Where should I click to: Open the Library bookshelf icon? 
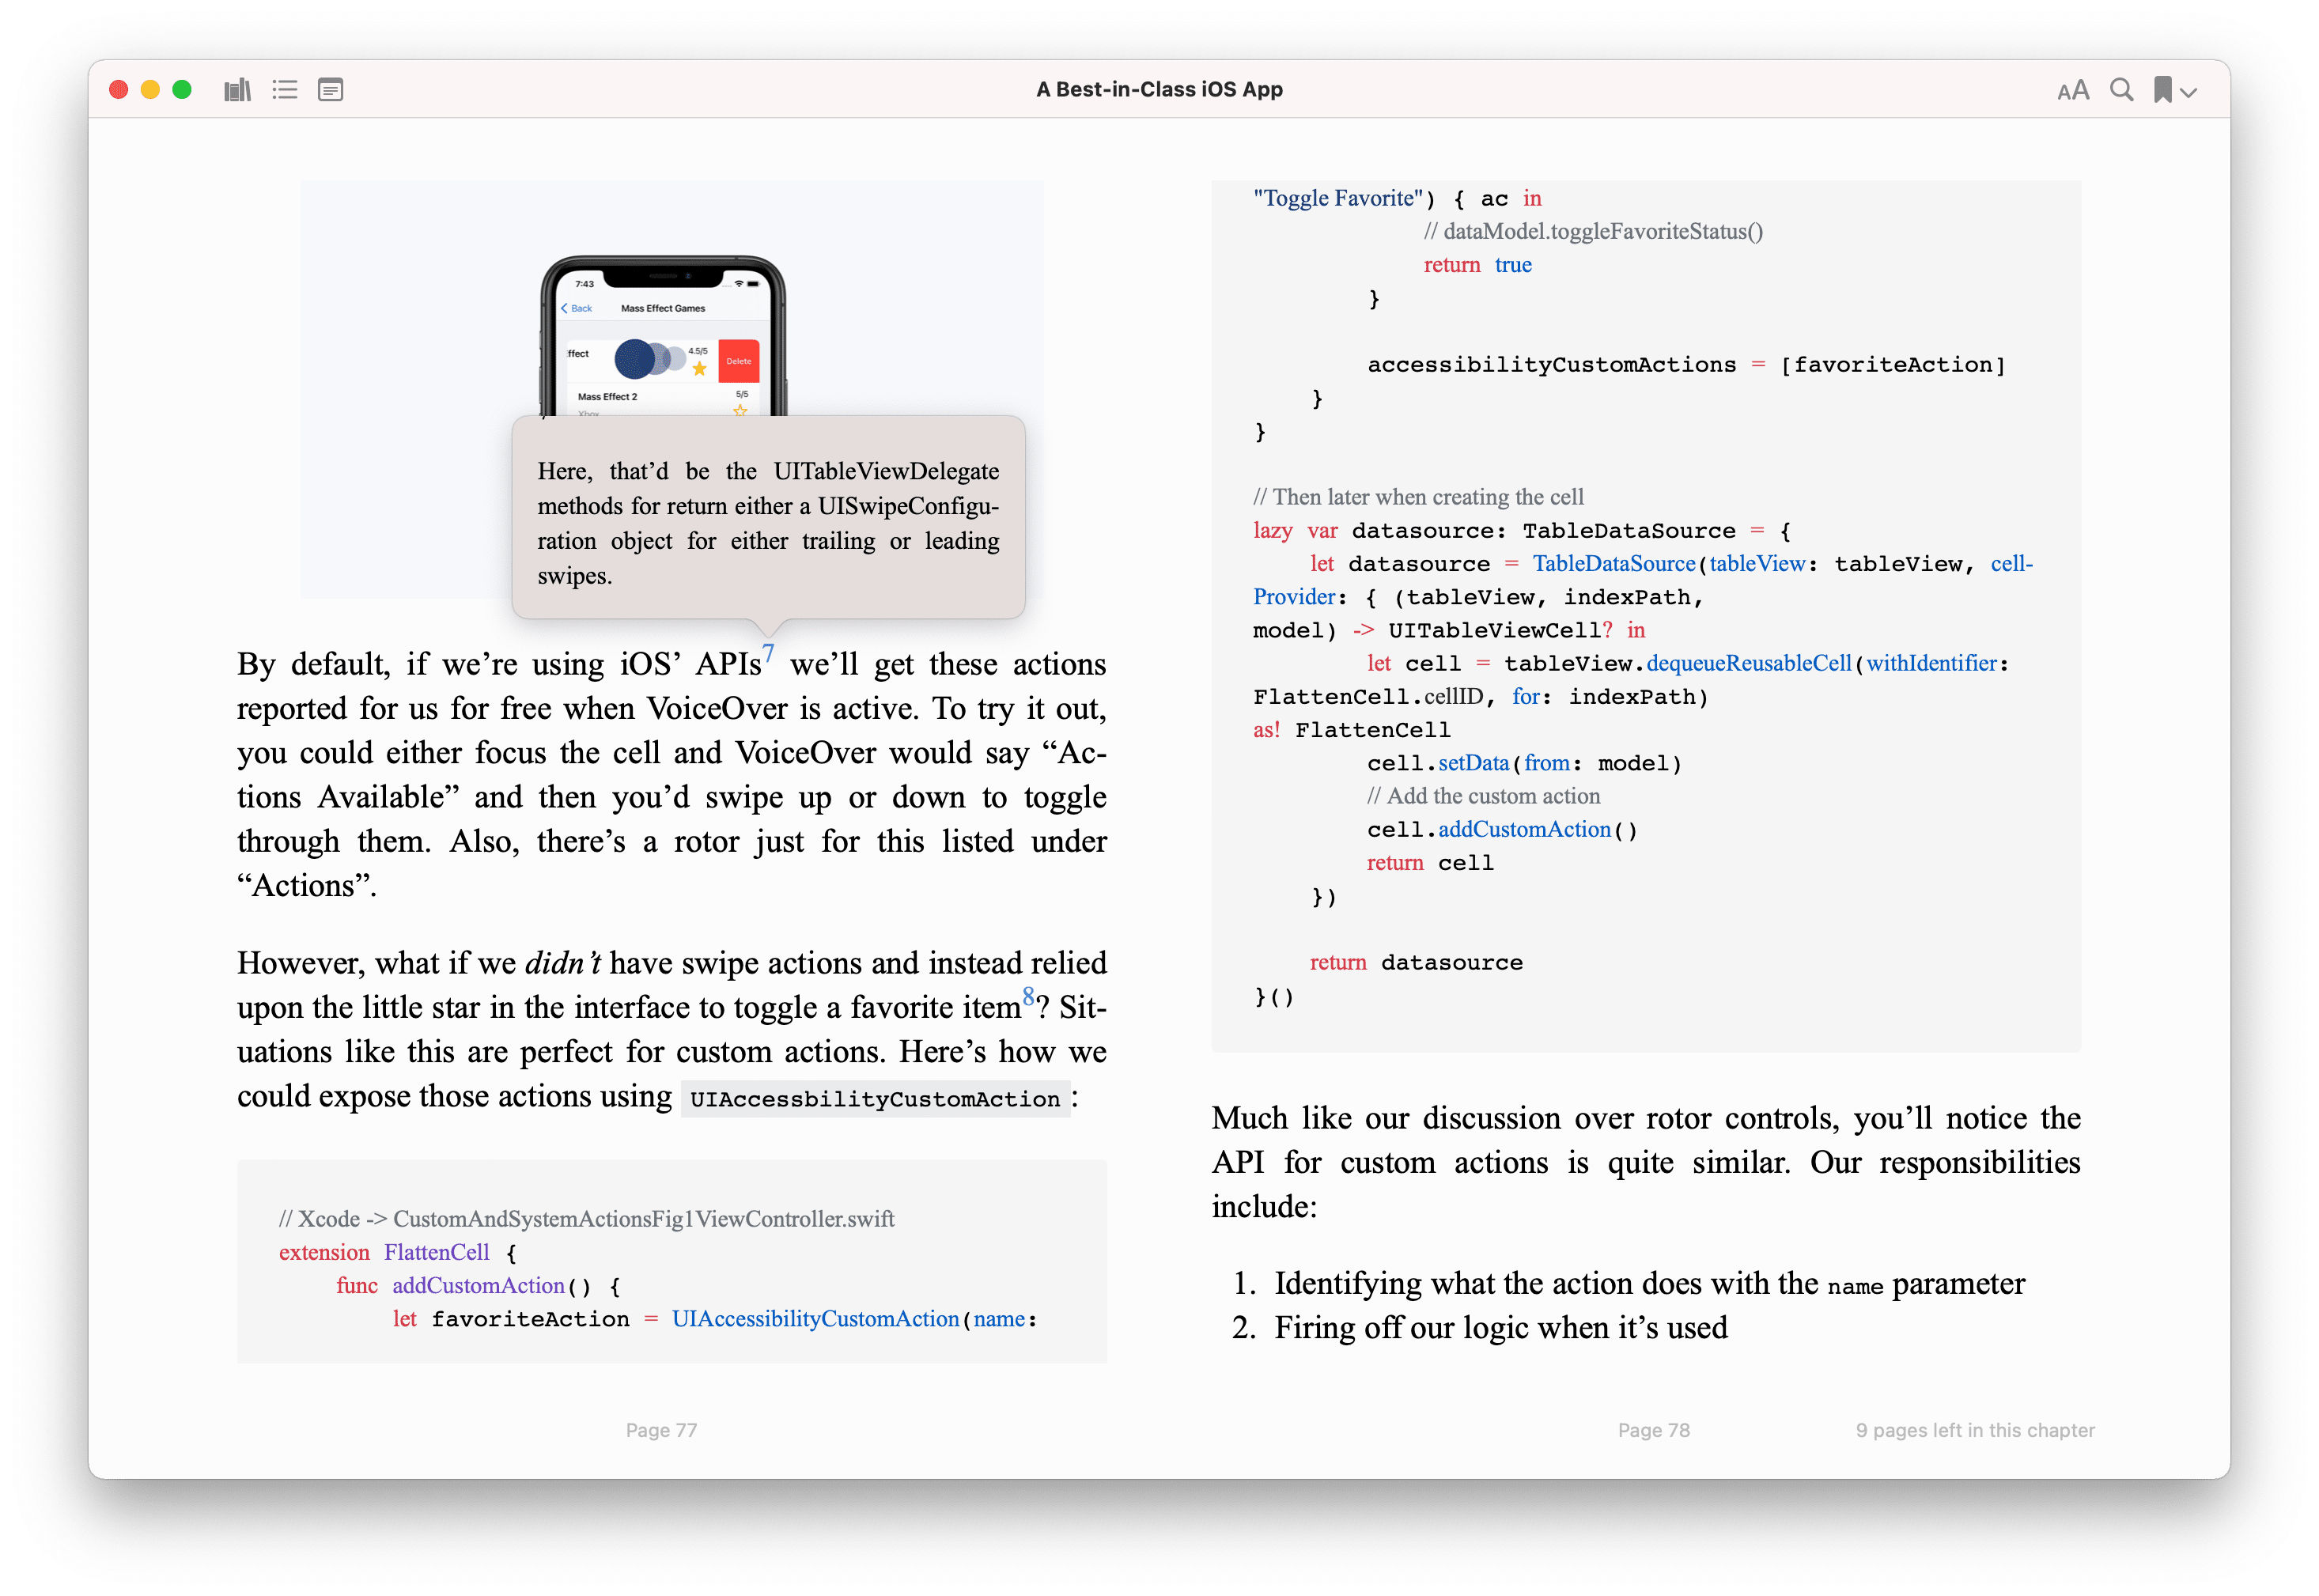(x=237, y=90)
